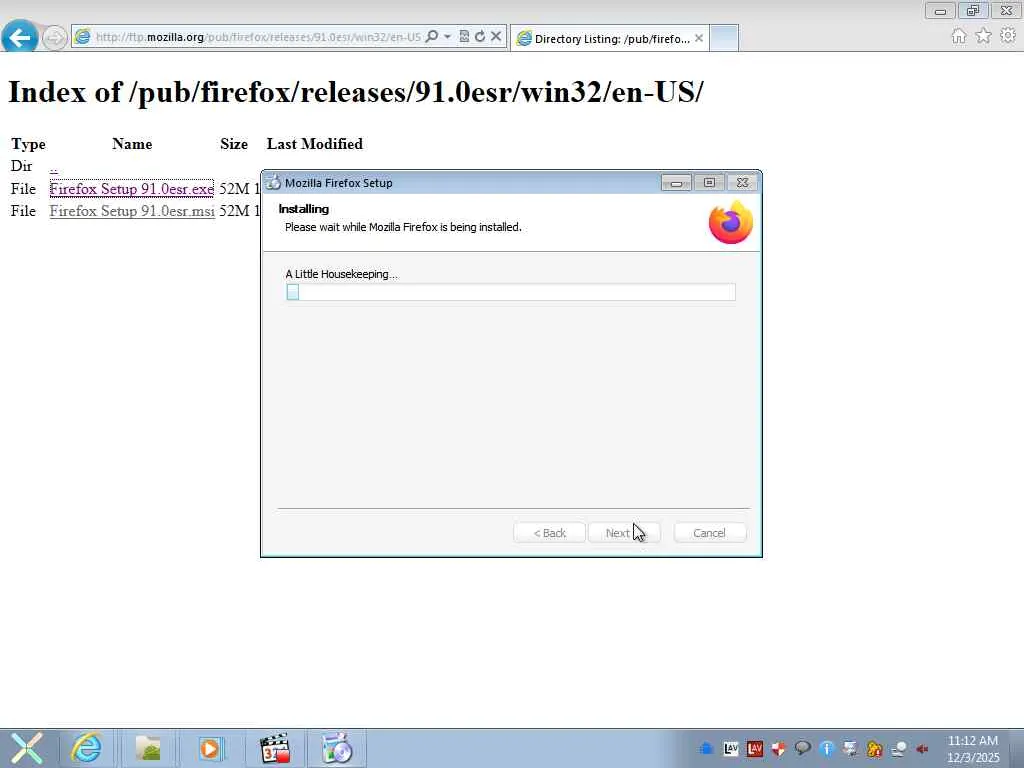This screenshot has height=768, width=1024.
Task: Click 'Please wait while Mozilla Firefox is being installed' text
Action: click(x=404, y=227)
